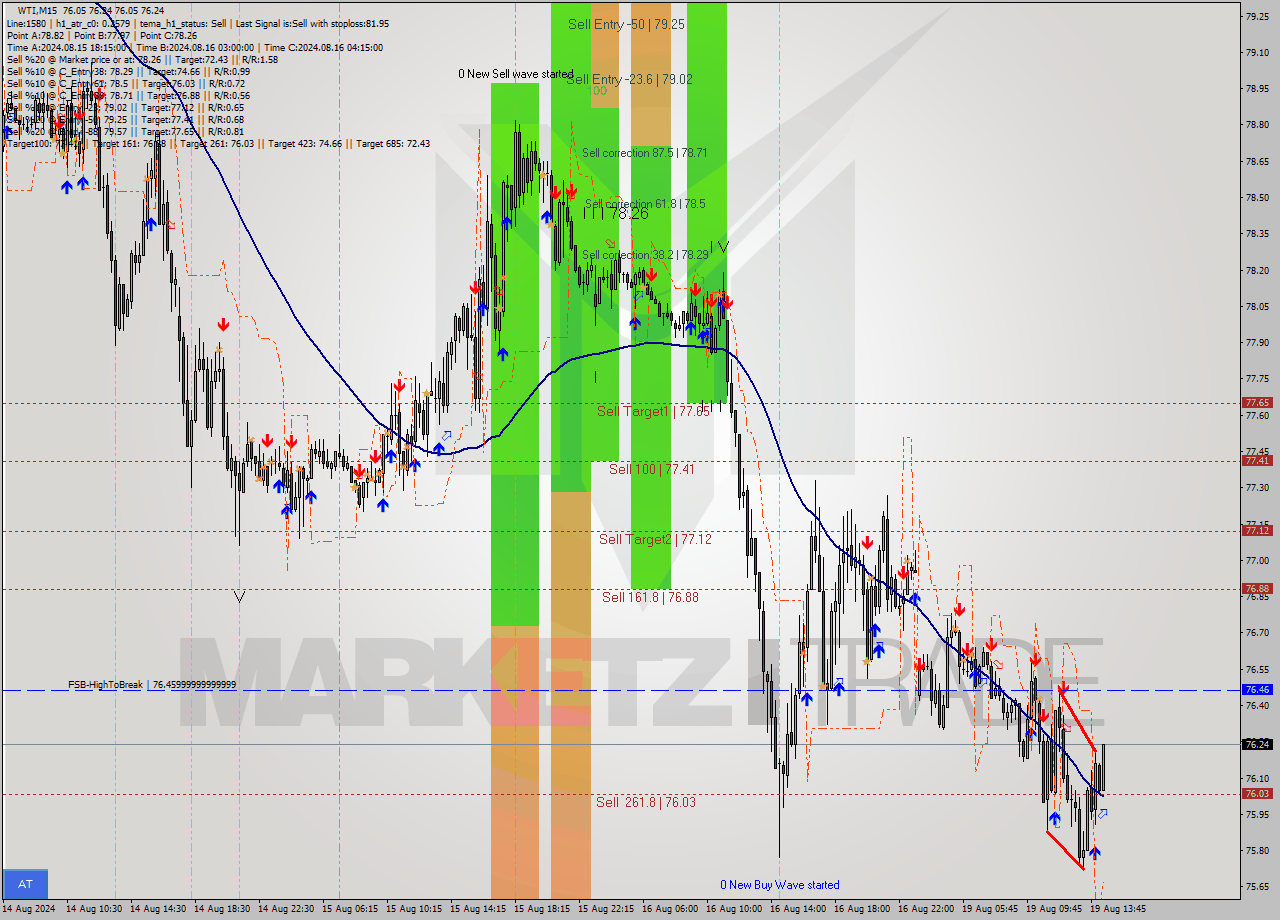Click the 78.80 value on the price scale
Image resolution: width=1280 pixels, height=920 pixels.
(1257, 125)
